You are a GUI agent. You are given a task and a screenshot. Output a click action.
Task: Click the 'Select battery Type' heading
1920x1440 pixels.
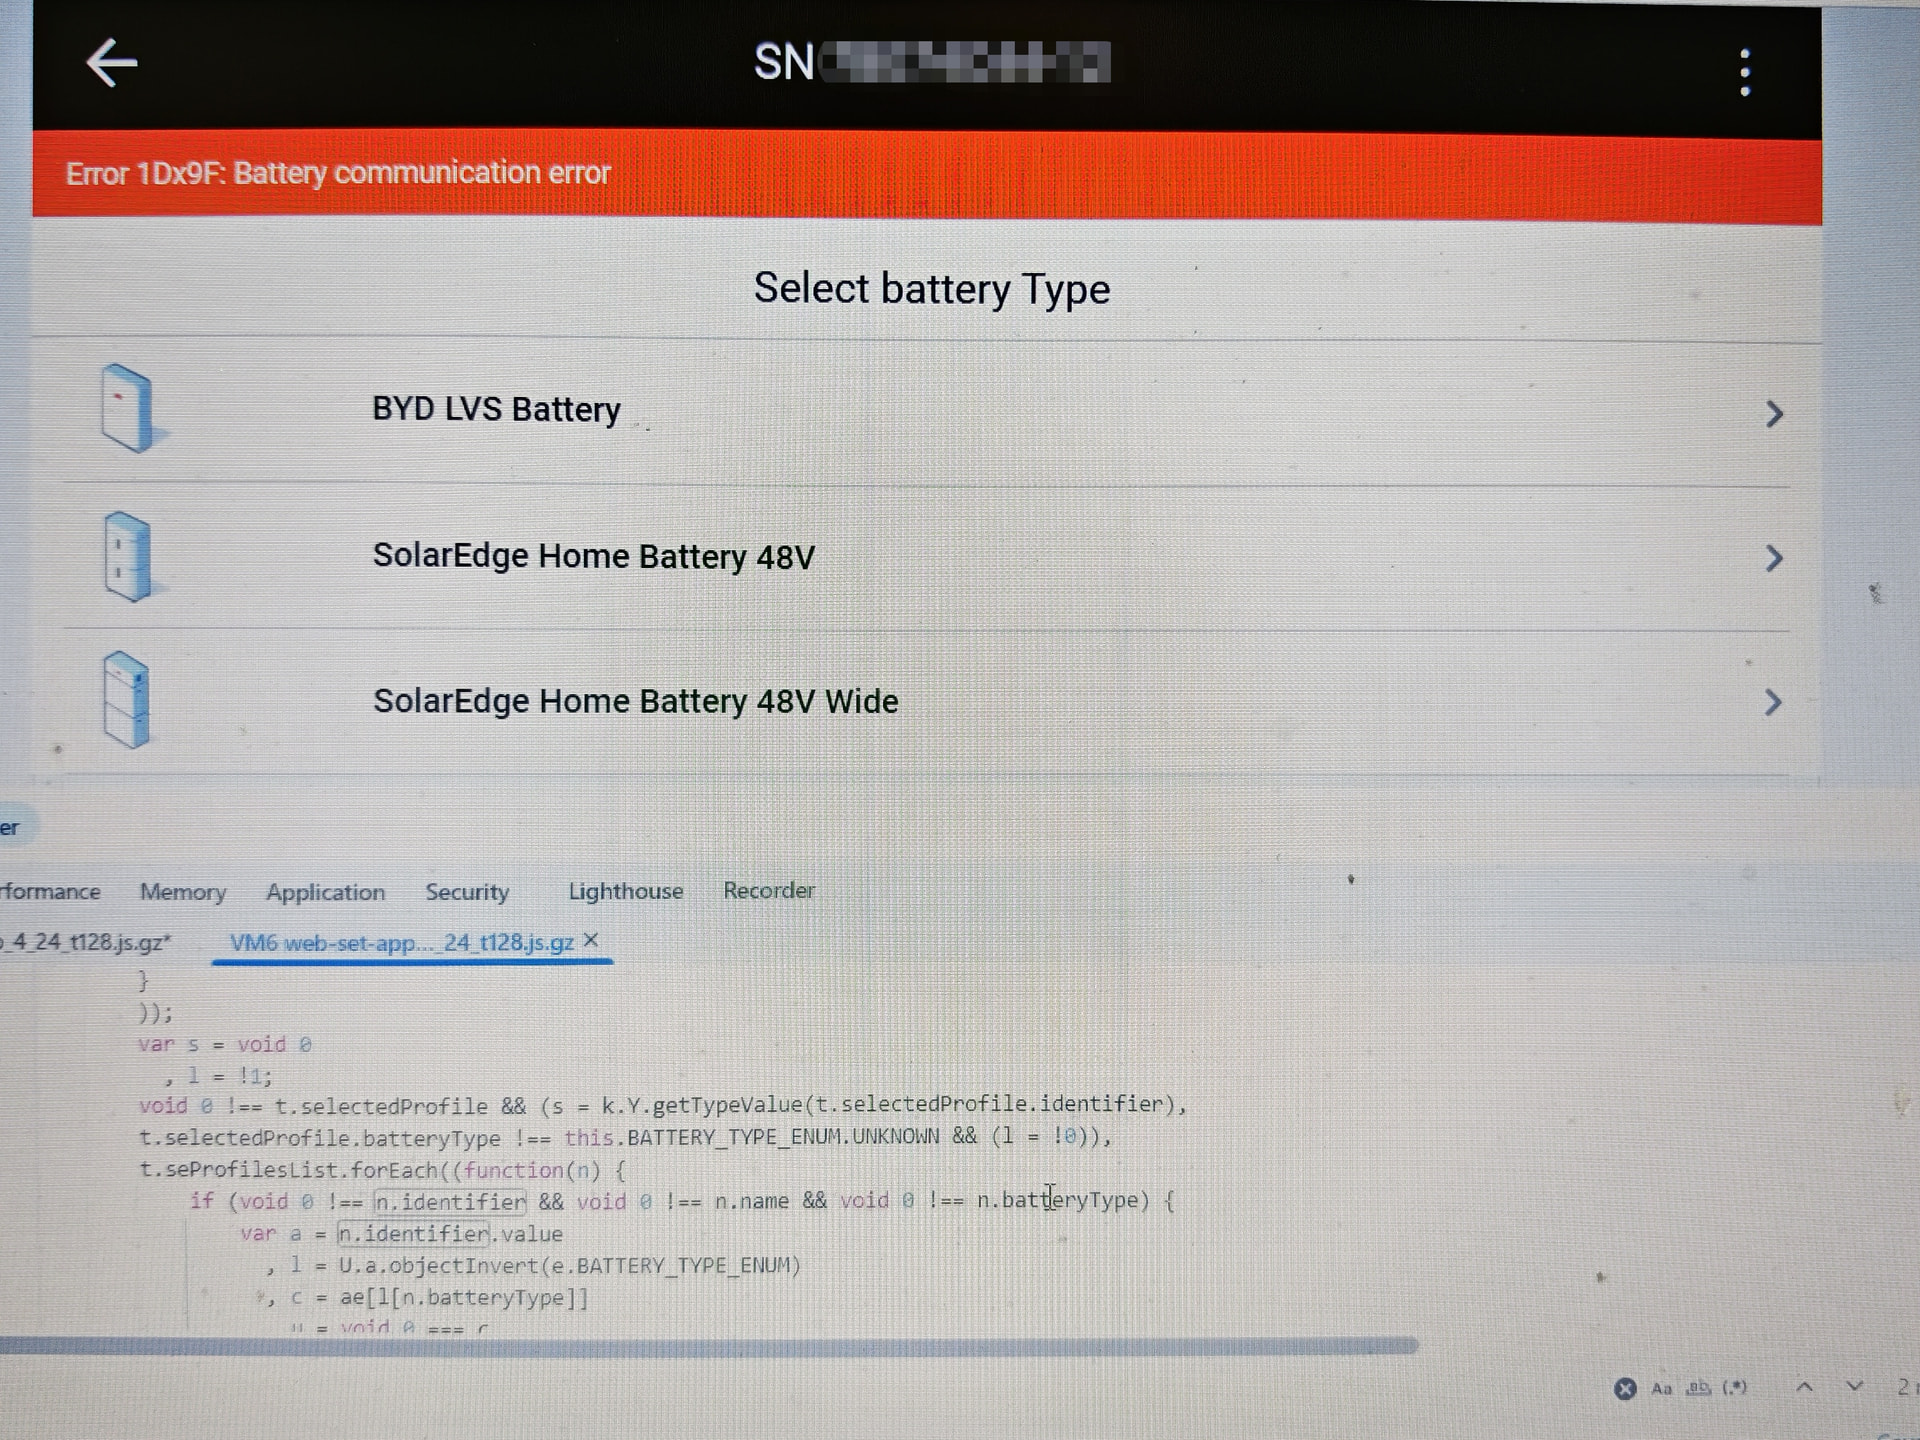pos(932,289)
